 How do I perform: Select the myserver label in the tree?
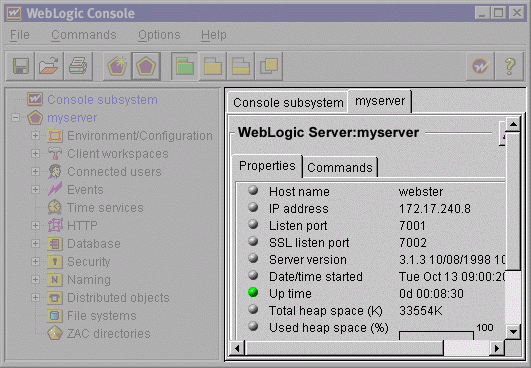pos(72,118)
